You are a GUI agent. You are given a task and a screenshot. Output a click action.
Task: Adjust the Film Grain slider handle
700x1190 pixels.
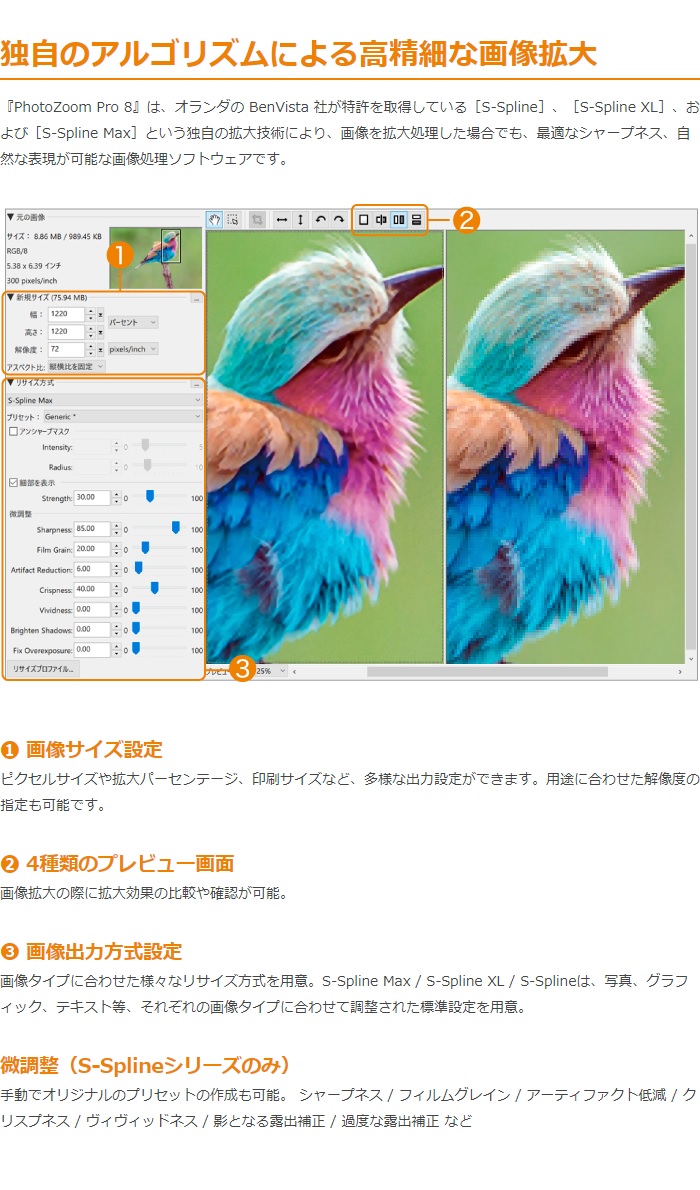tap(145, 548)
